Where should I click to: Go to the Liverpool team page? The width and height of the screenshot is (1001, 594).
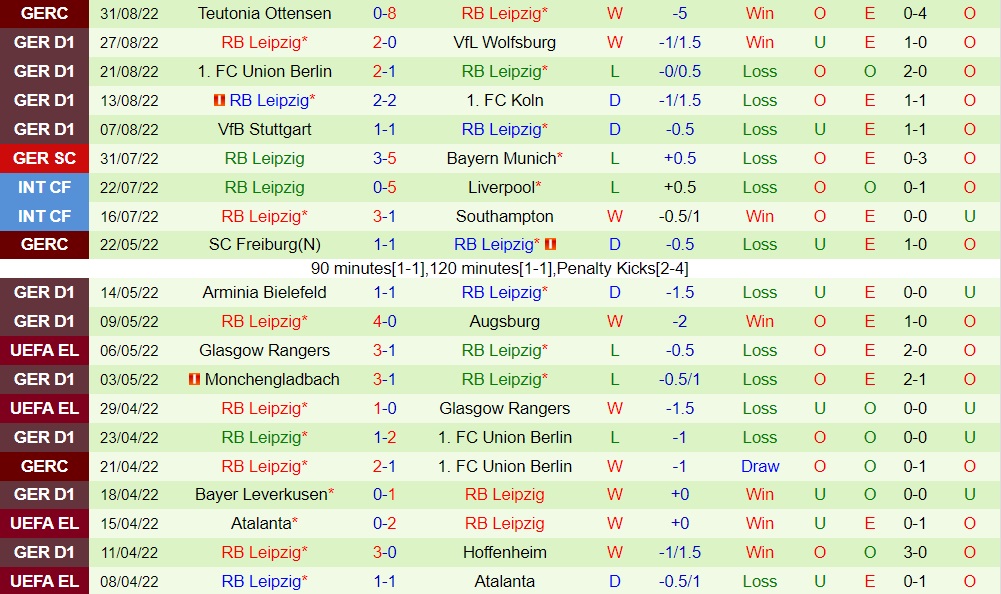[501, 187]
